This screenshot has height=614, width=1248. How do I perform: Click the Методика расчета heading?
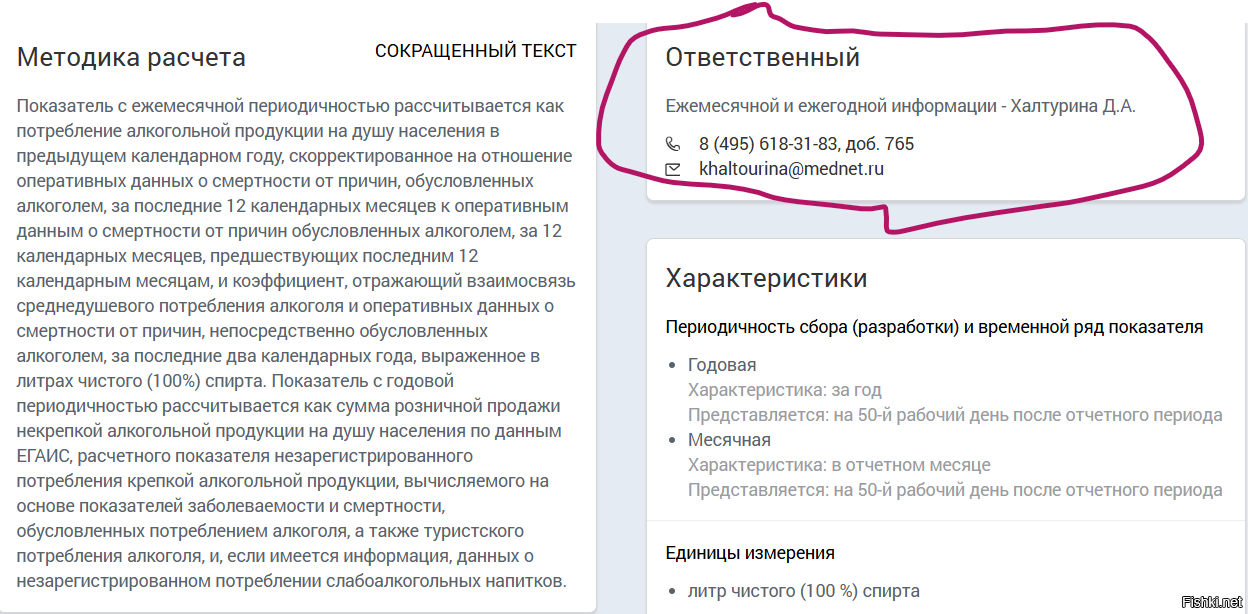pyautogui.click(x=131, y=57)
